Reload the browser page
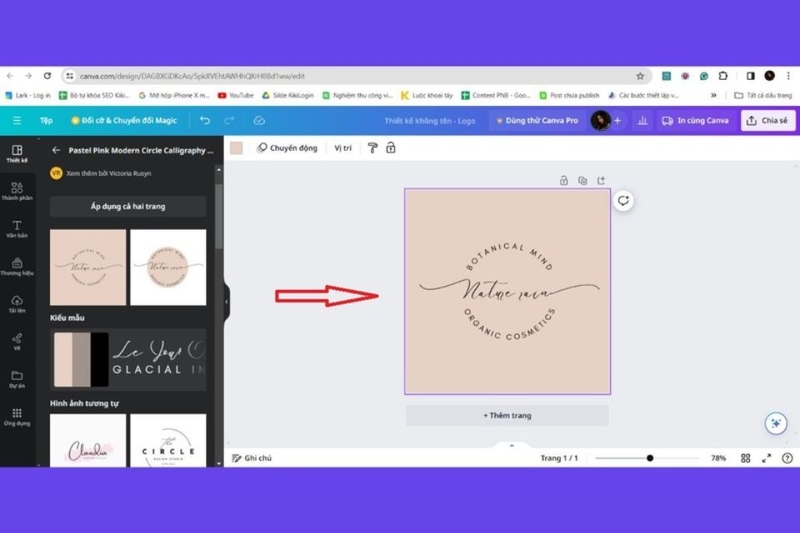This screenshot has height=533, width=800. [47, 75]
